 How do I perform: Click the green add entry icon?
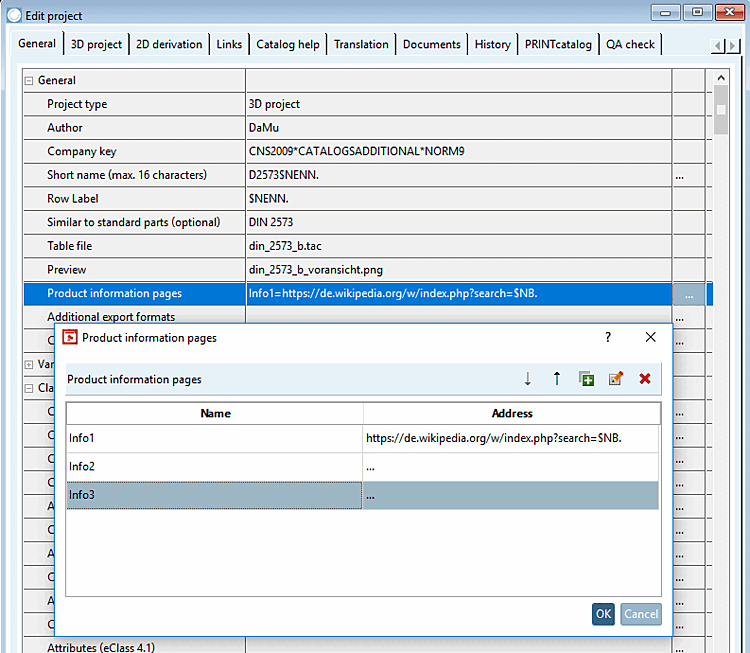pos(586,379)
